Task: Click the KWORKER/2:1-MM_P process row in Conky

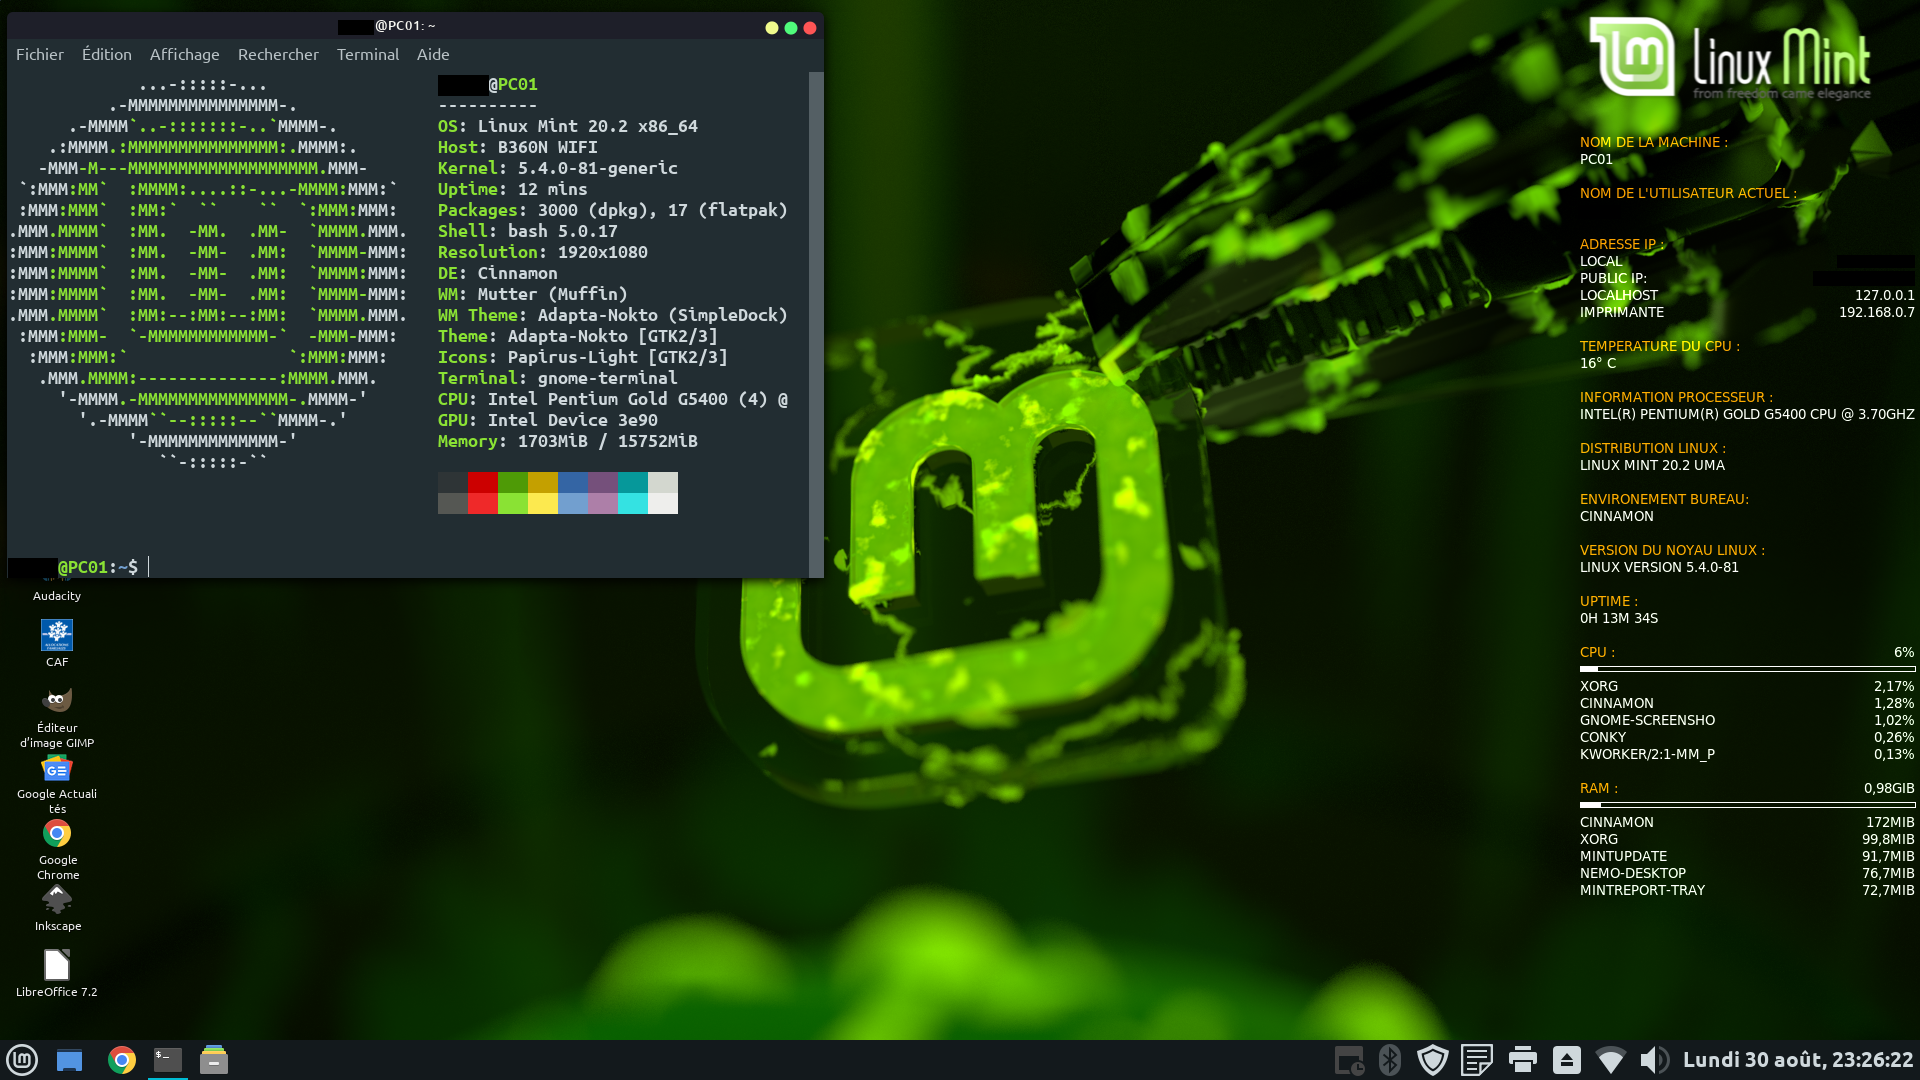Action: pos(1747,754)
